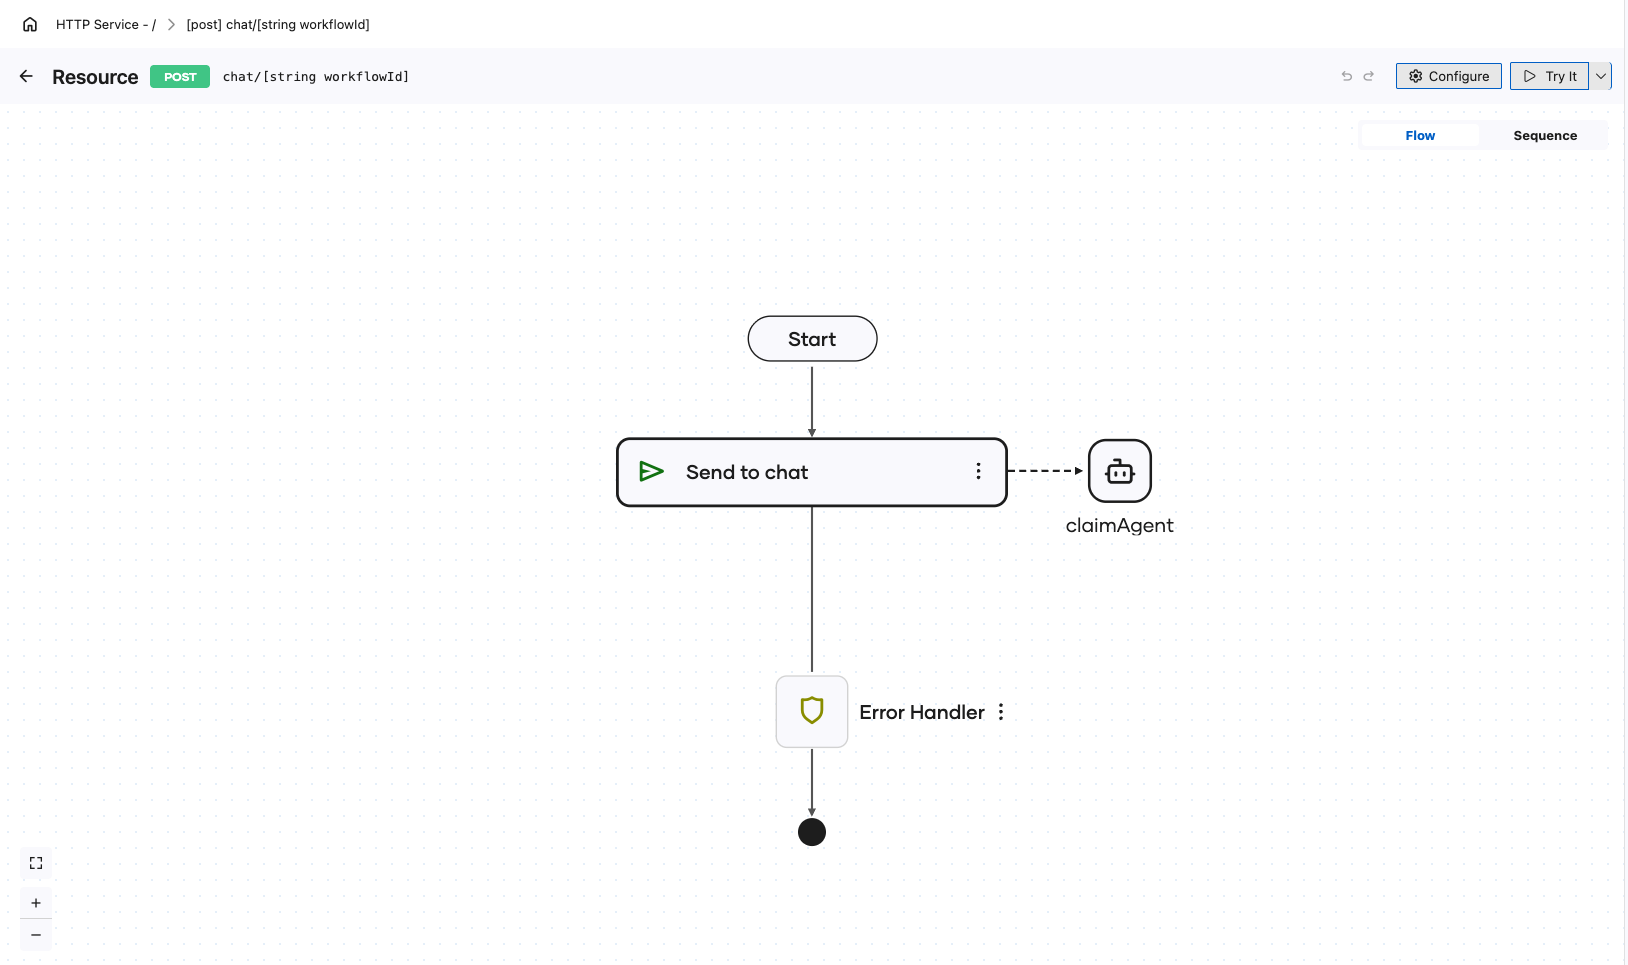Click the Error Handler label
The image size is (1628, 965).
pyautogui.click(x=922, y=712)
